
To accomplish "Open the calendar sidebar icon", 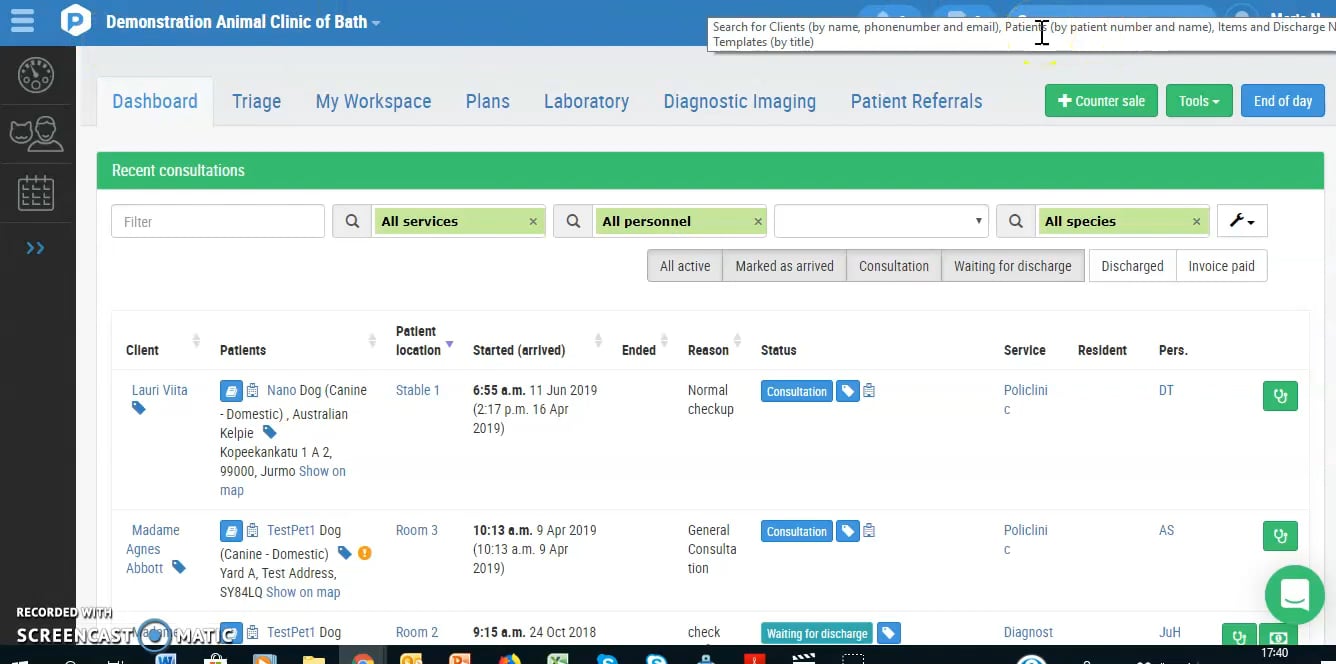I will point(36,192).
